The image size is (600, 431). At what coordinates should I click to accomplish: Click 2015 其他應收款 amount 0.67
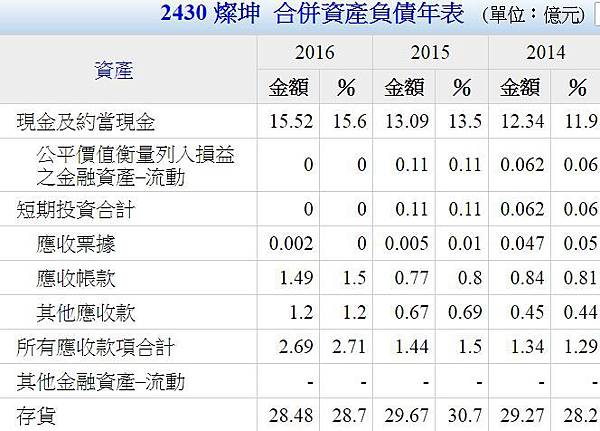(412, 312)
